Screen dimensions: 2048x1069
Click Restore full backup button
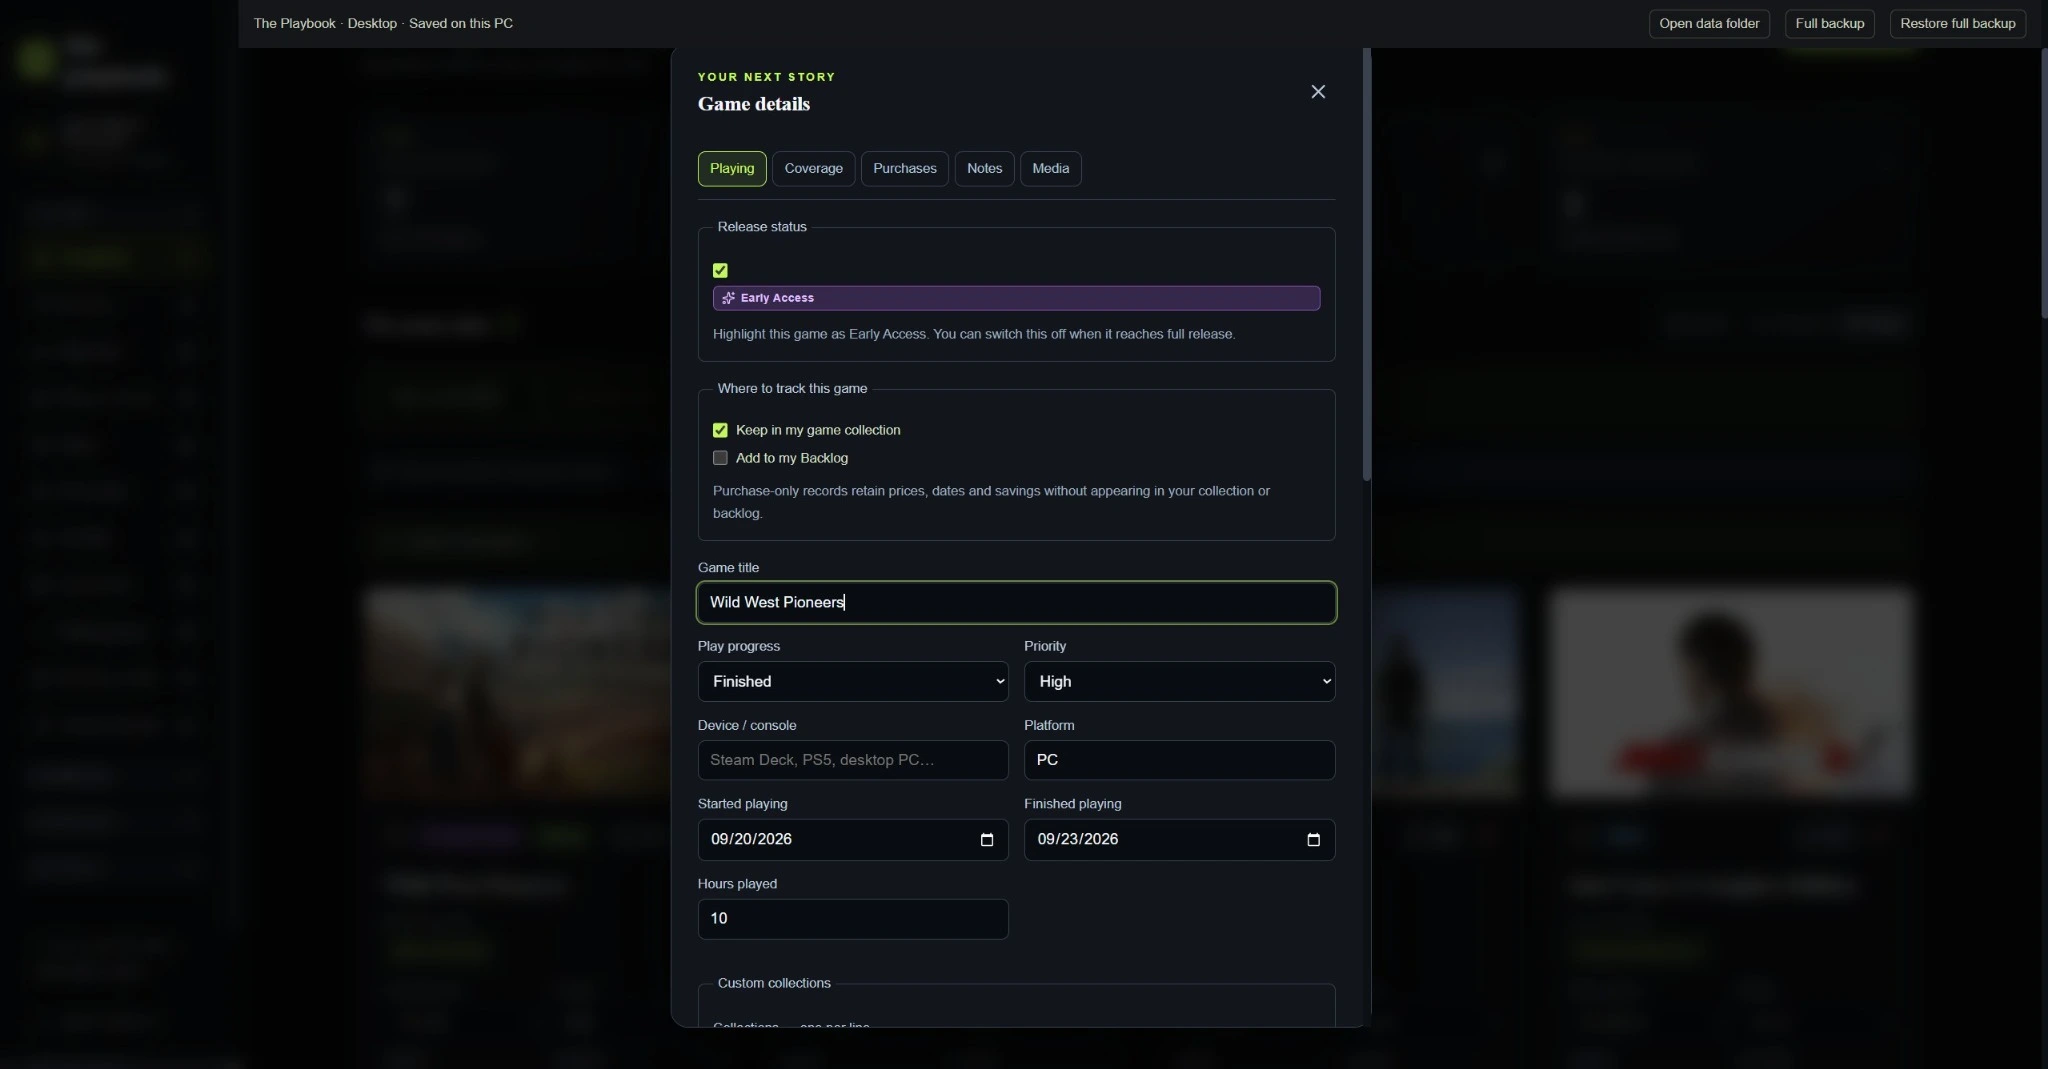(x=1957, y=24)
